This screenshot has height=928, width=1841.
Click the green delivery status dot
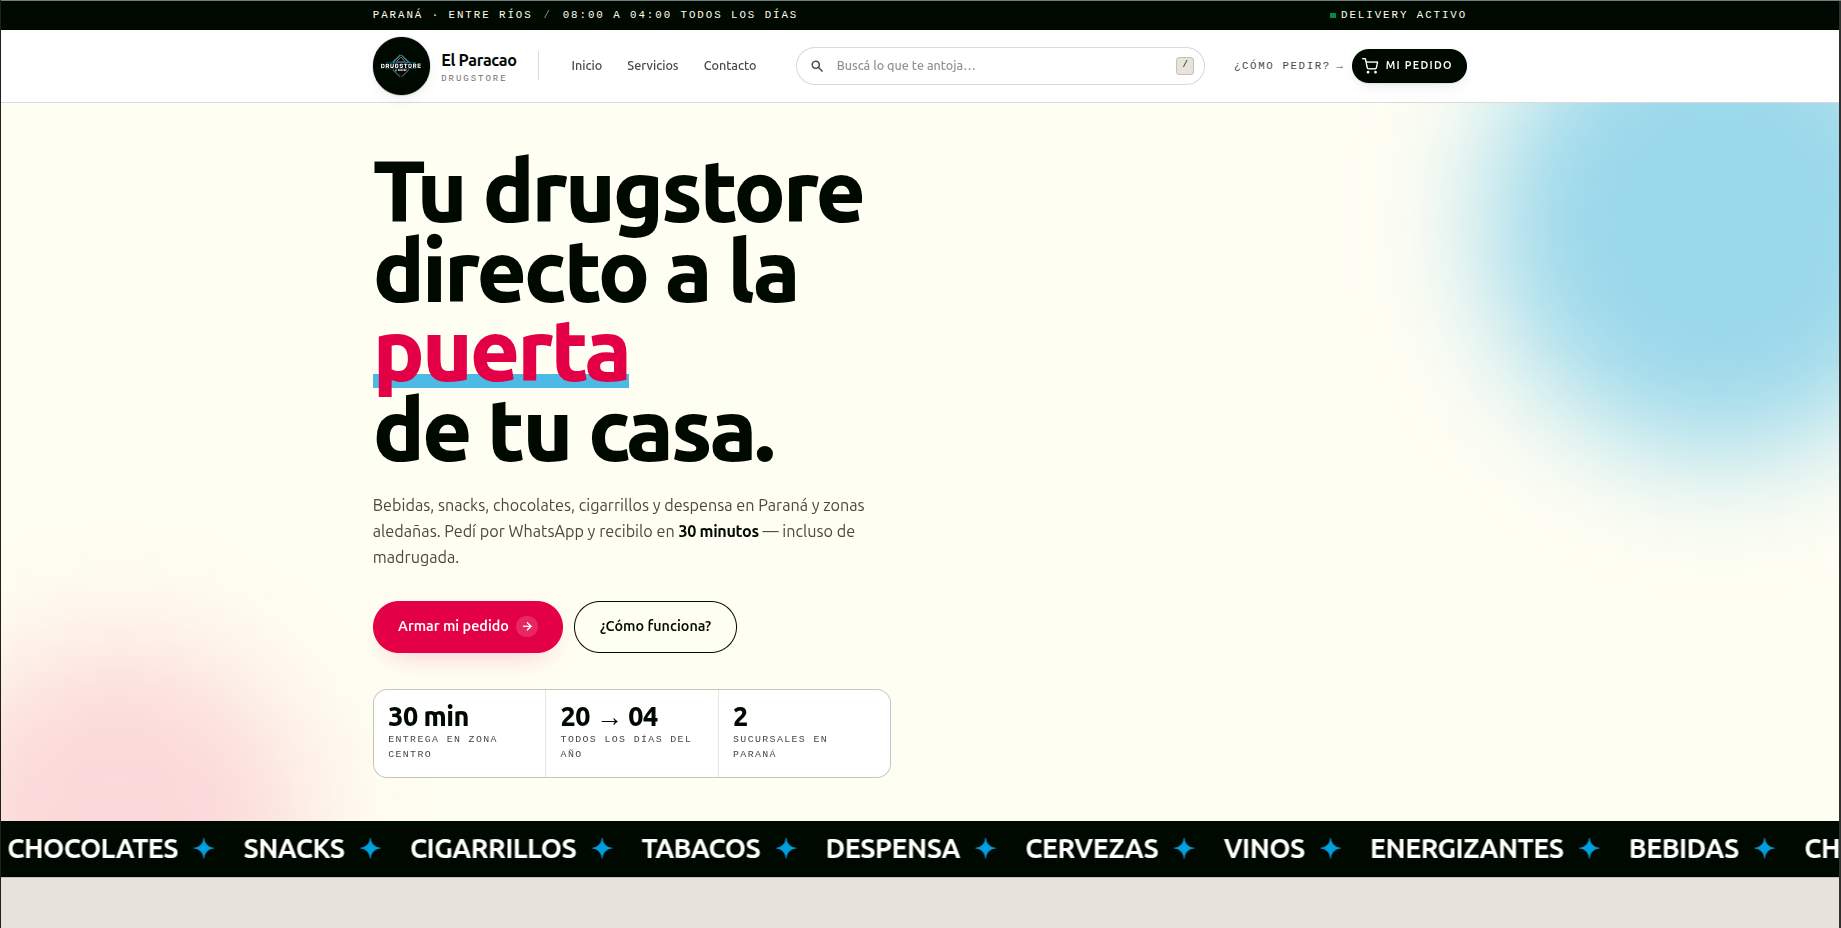point(1333,15)
